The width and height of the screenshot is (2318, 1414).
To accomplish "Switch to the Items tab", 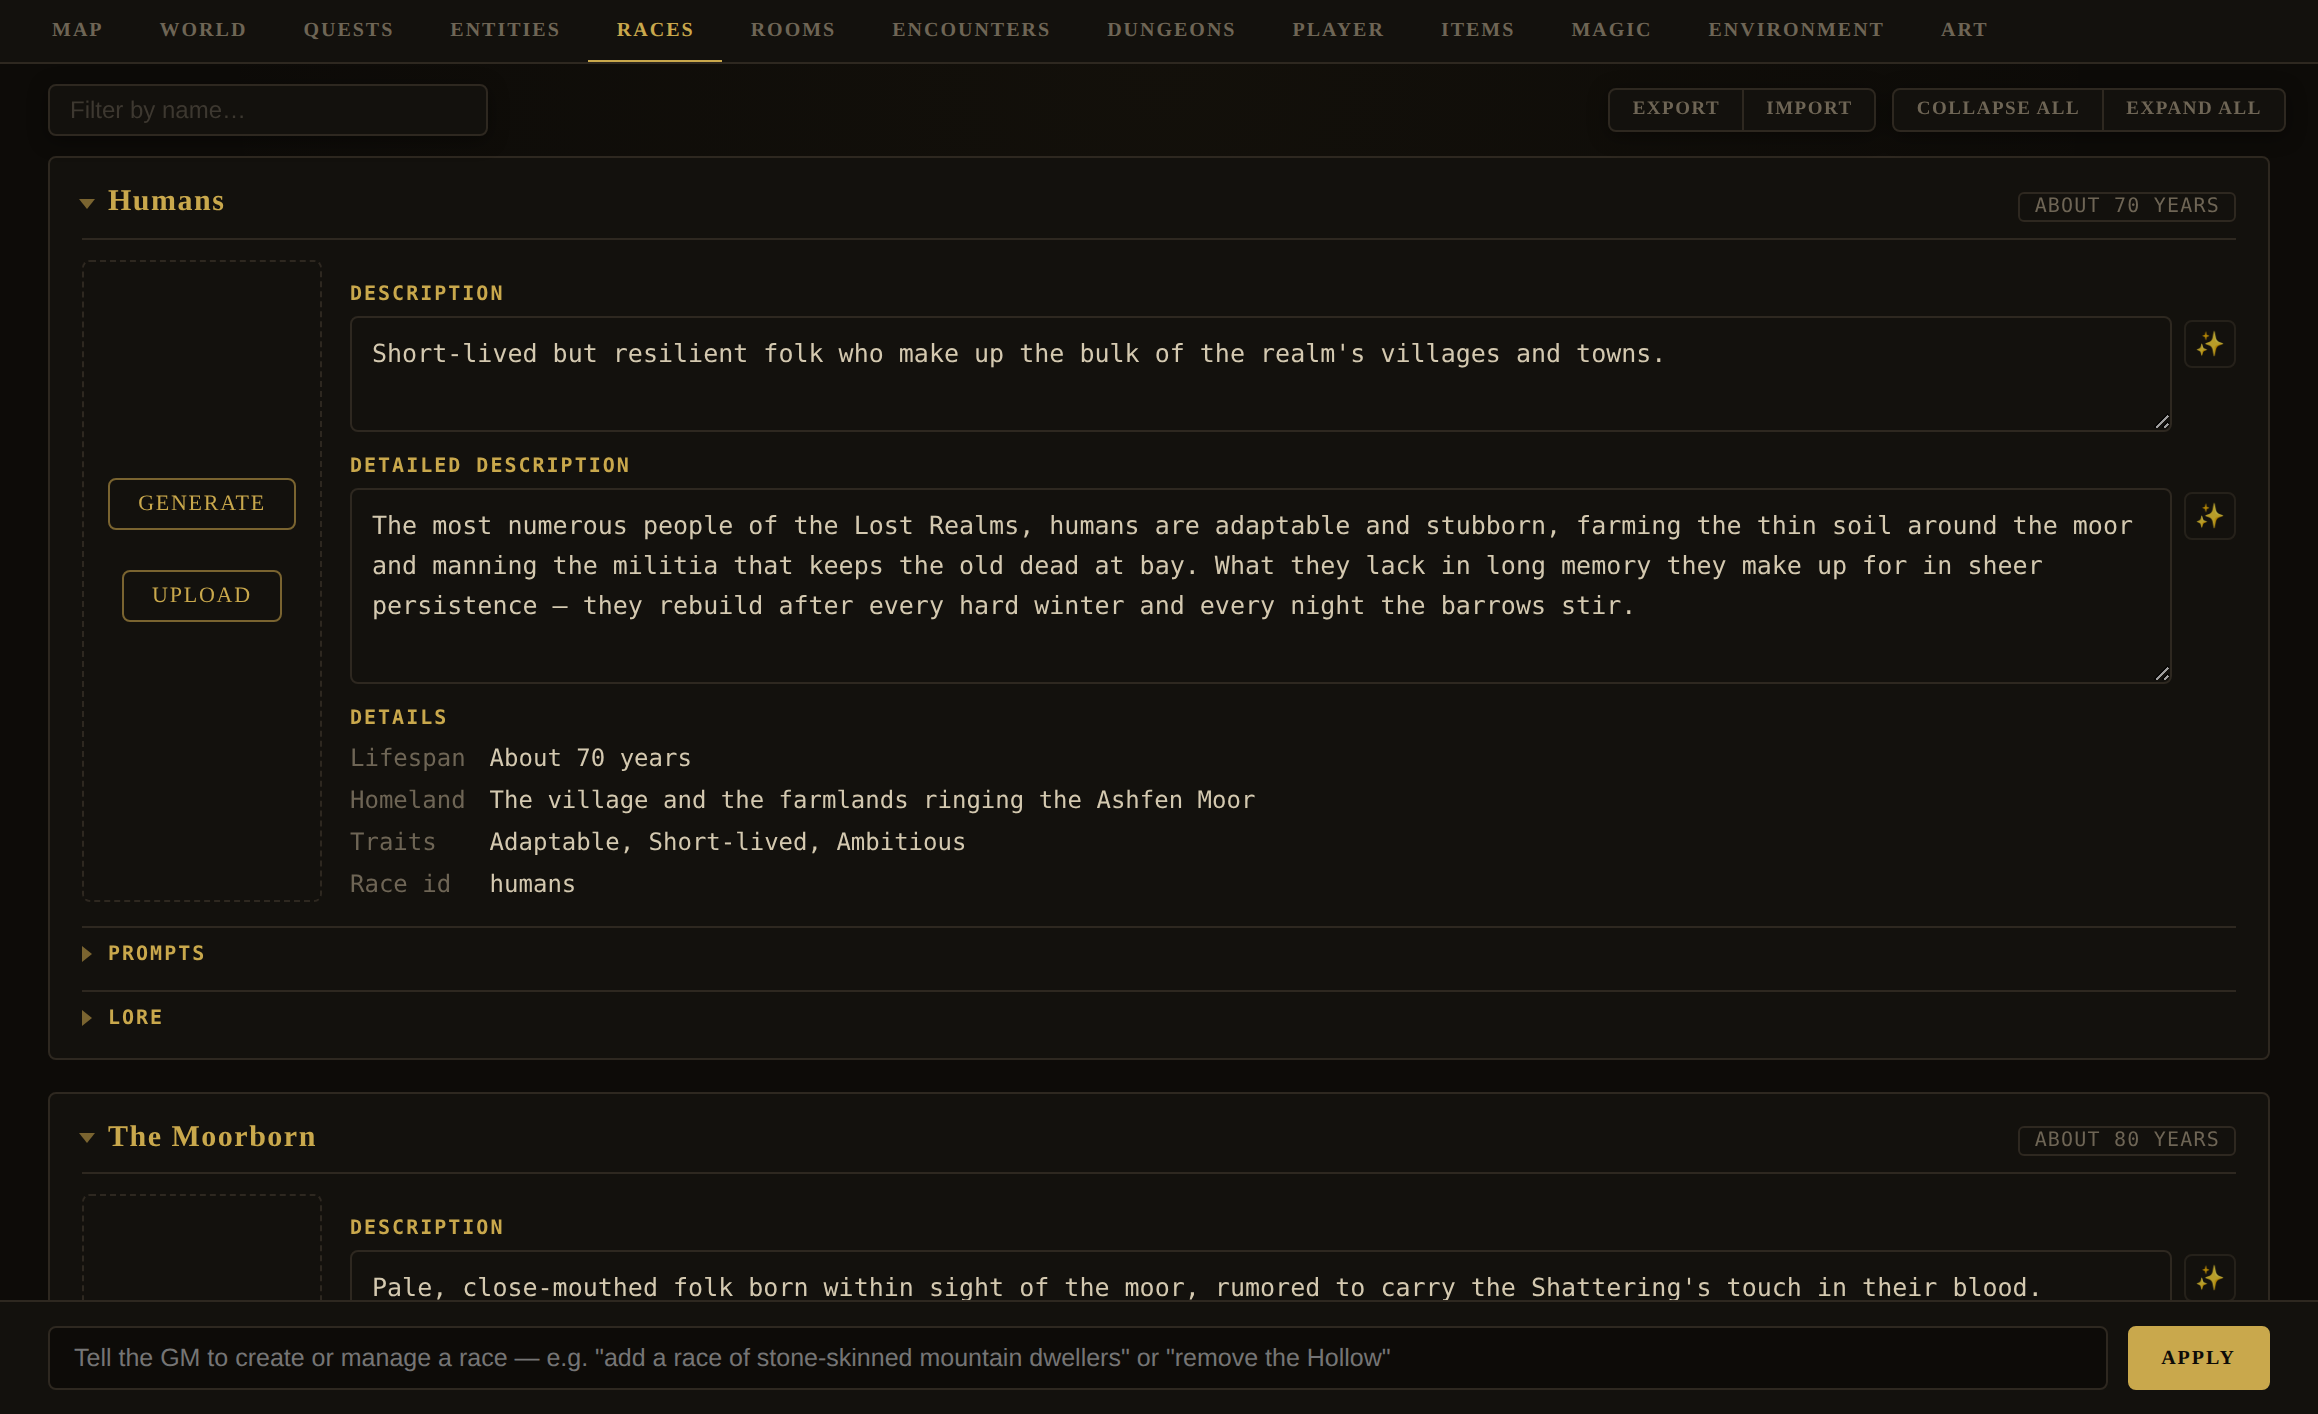I will click(1477, 30).
